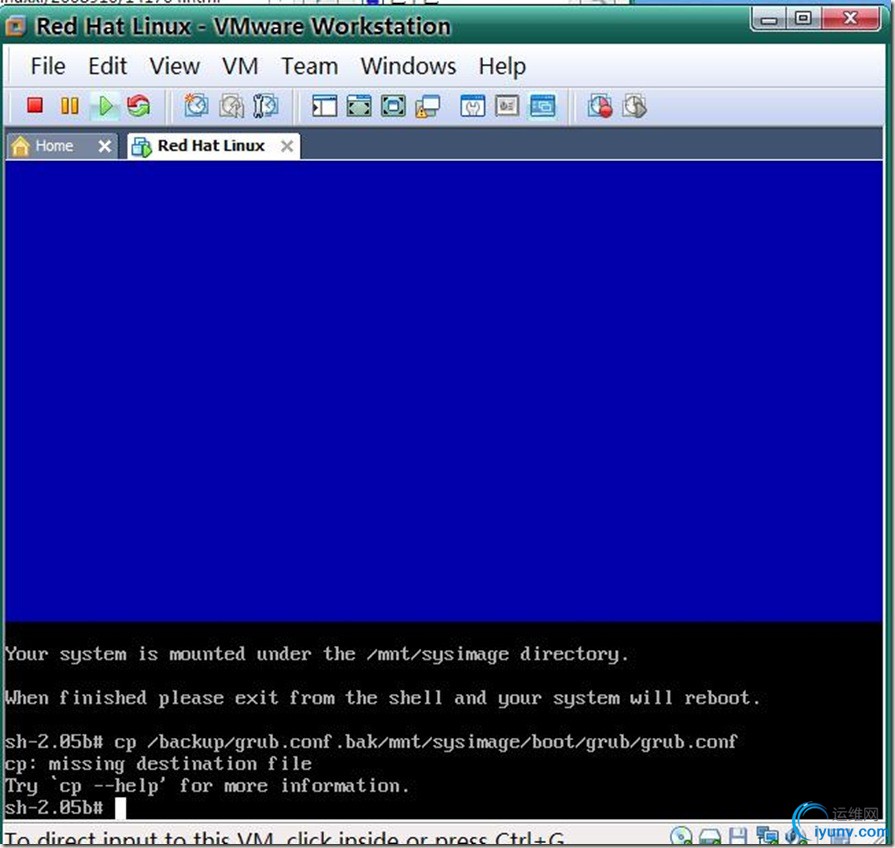Click the CD/DVD drive status icon

point(680,836)
